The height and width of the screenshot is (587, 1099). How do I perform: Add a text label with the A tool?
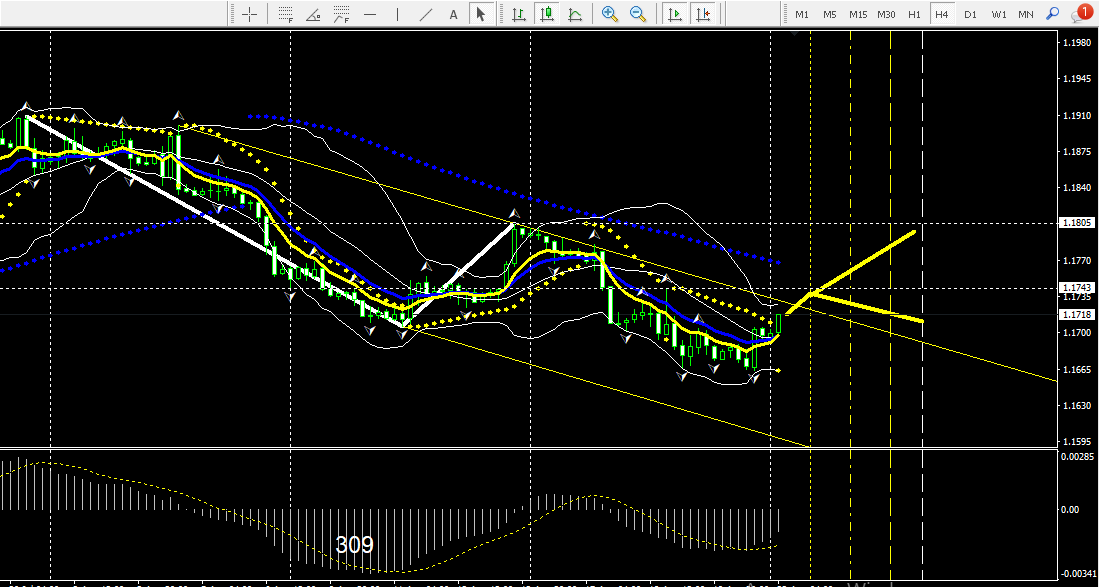coord(453,14)
